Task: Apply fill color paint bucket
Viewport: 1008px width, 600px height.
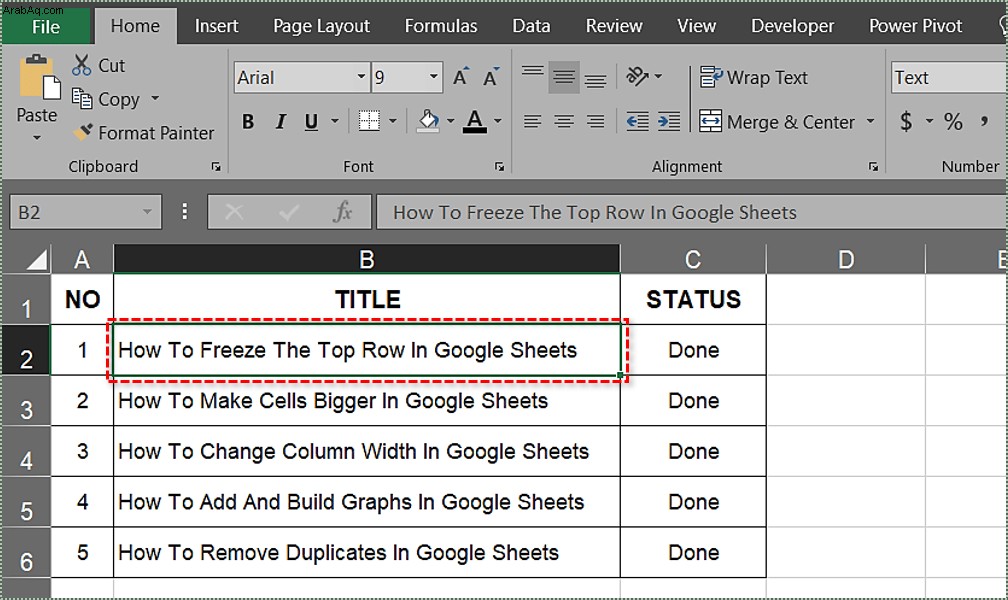Action: point(428,121)
